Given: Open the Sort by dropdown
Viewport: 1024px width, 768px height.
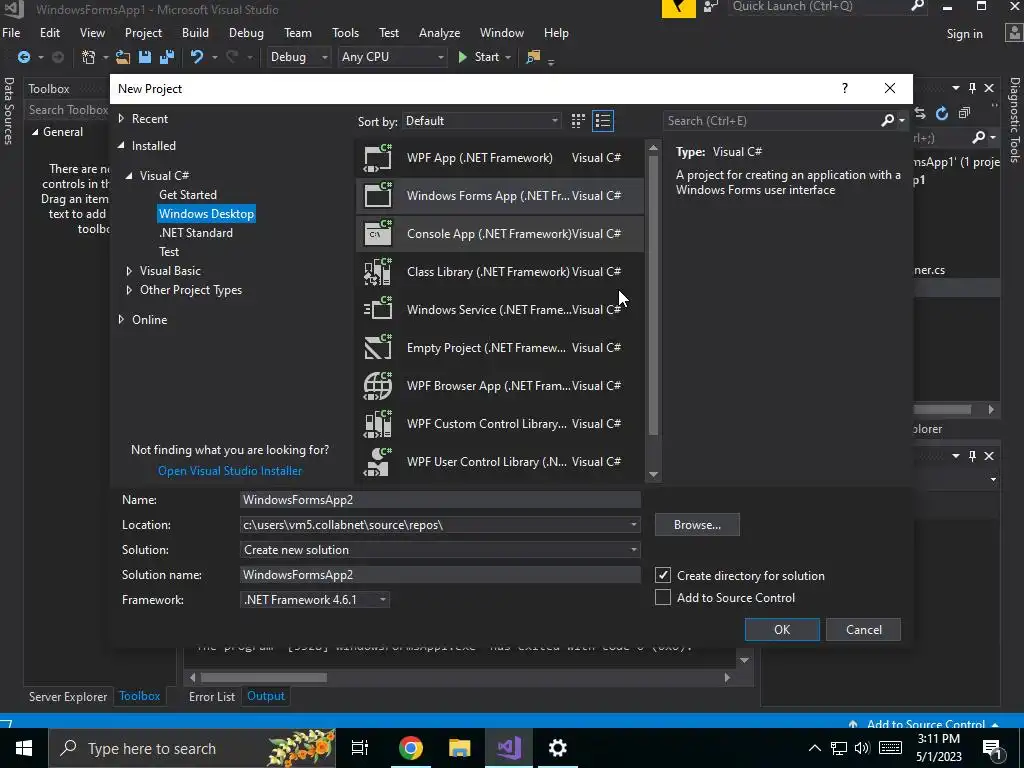Looking at the screenshot, I should click(482, 121).
